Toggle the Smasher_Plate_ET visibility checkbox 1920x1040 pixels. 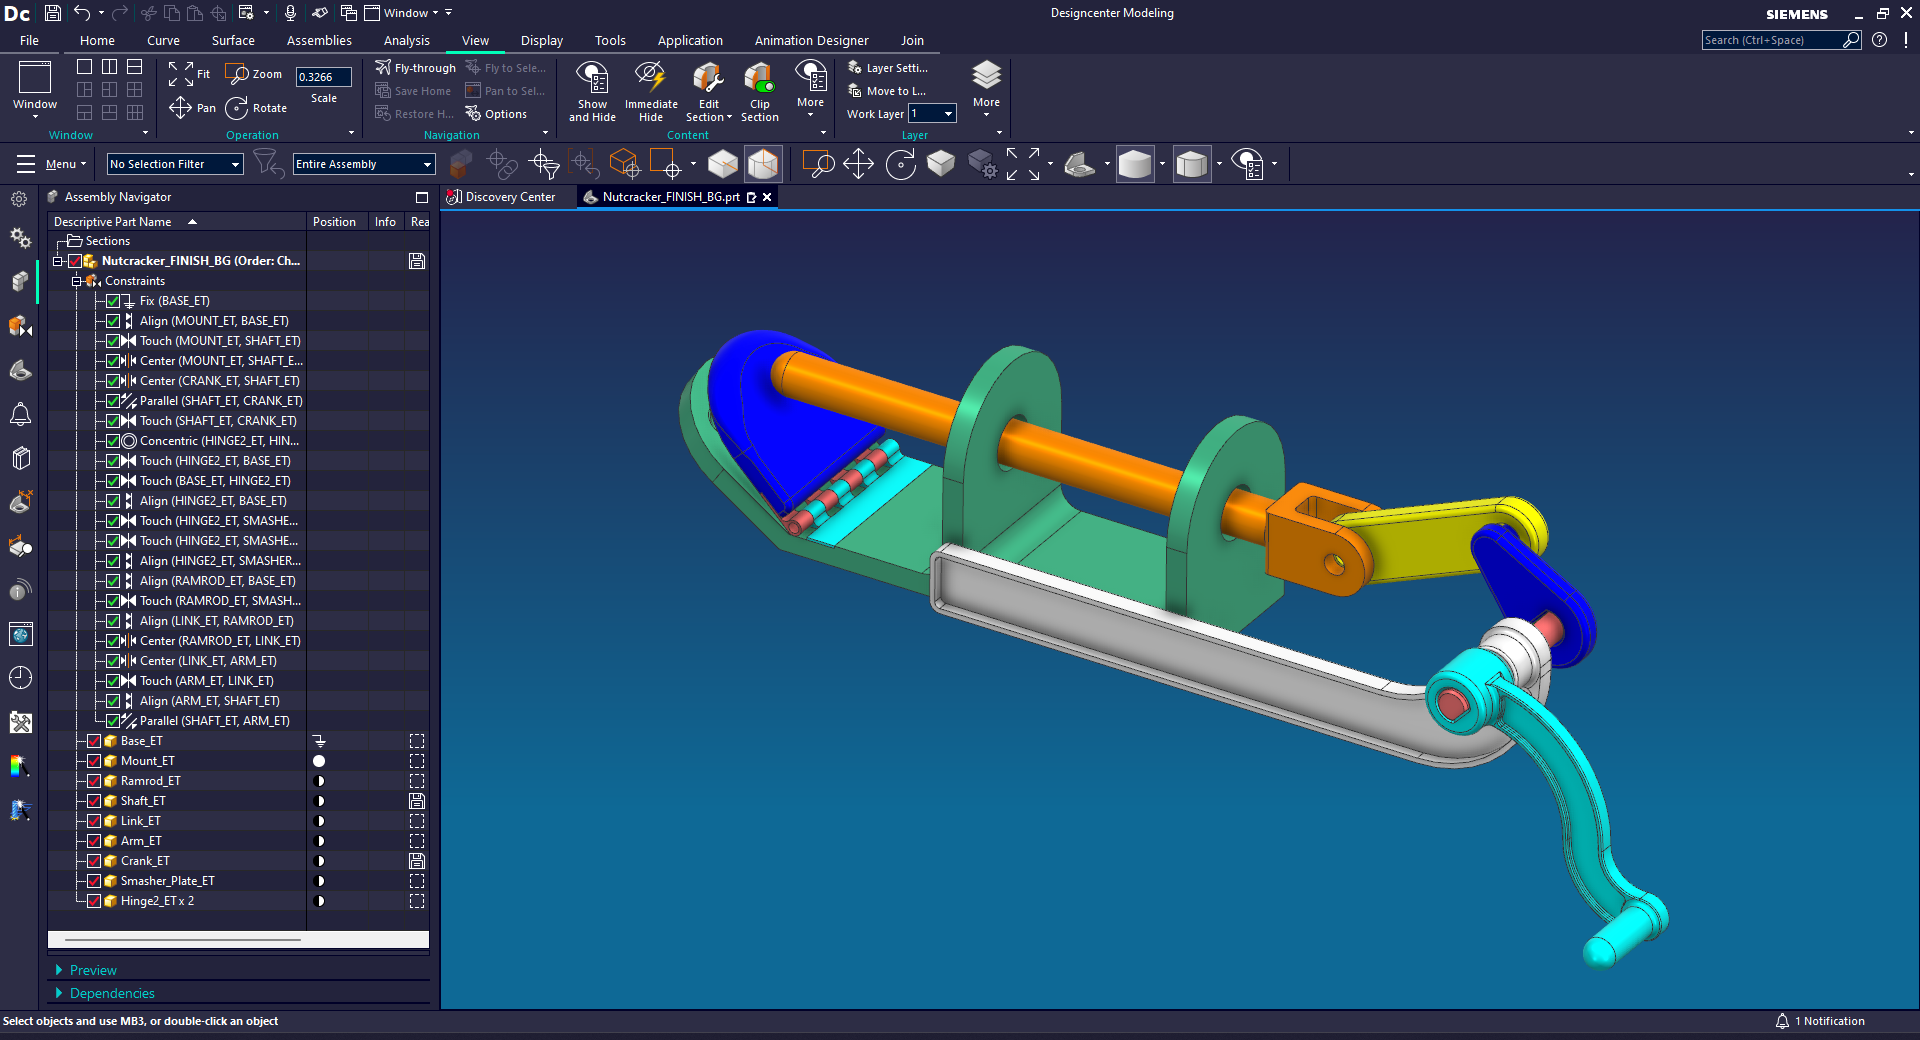click(x=94, y=881)
